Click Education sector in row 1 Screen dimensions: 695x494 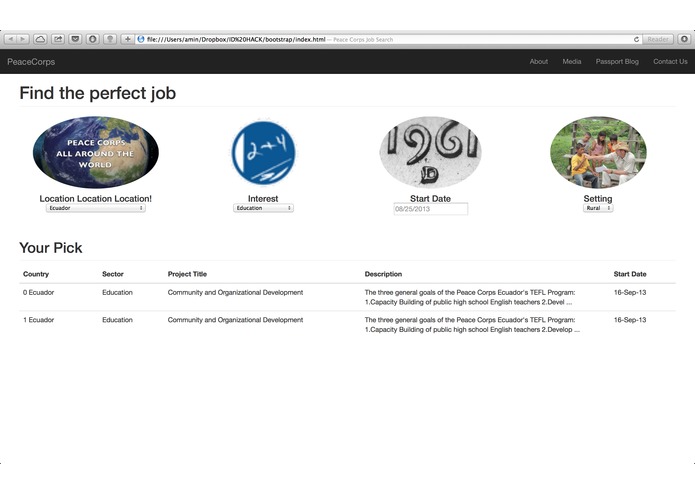(117, 320)
